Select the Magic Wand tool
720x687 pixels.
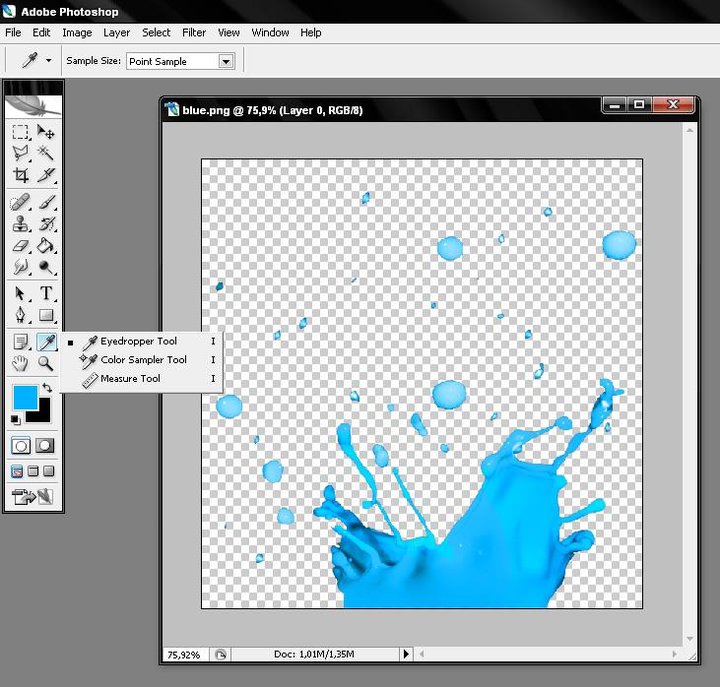[x=45, y=153]
